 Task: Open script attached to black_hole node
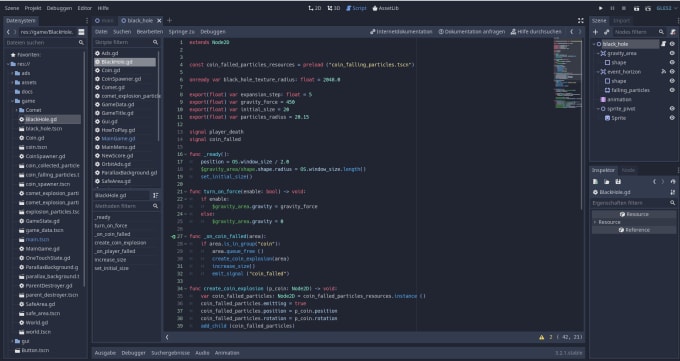(663, 44)
